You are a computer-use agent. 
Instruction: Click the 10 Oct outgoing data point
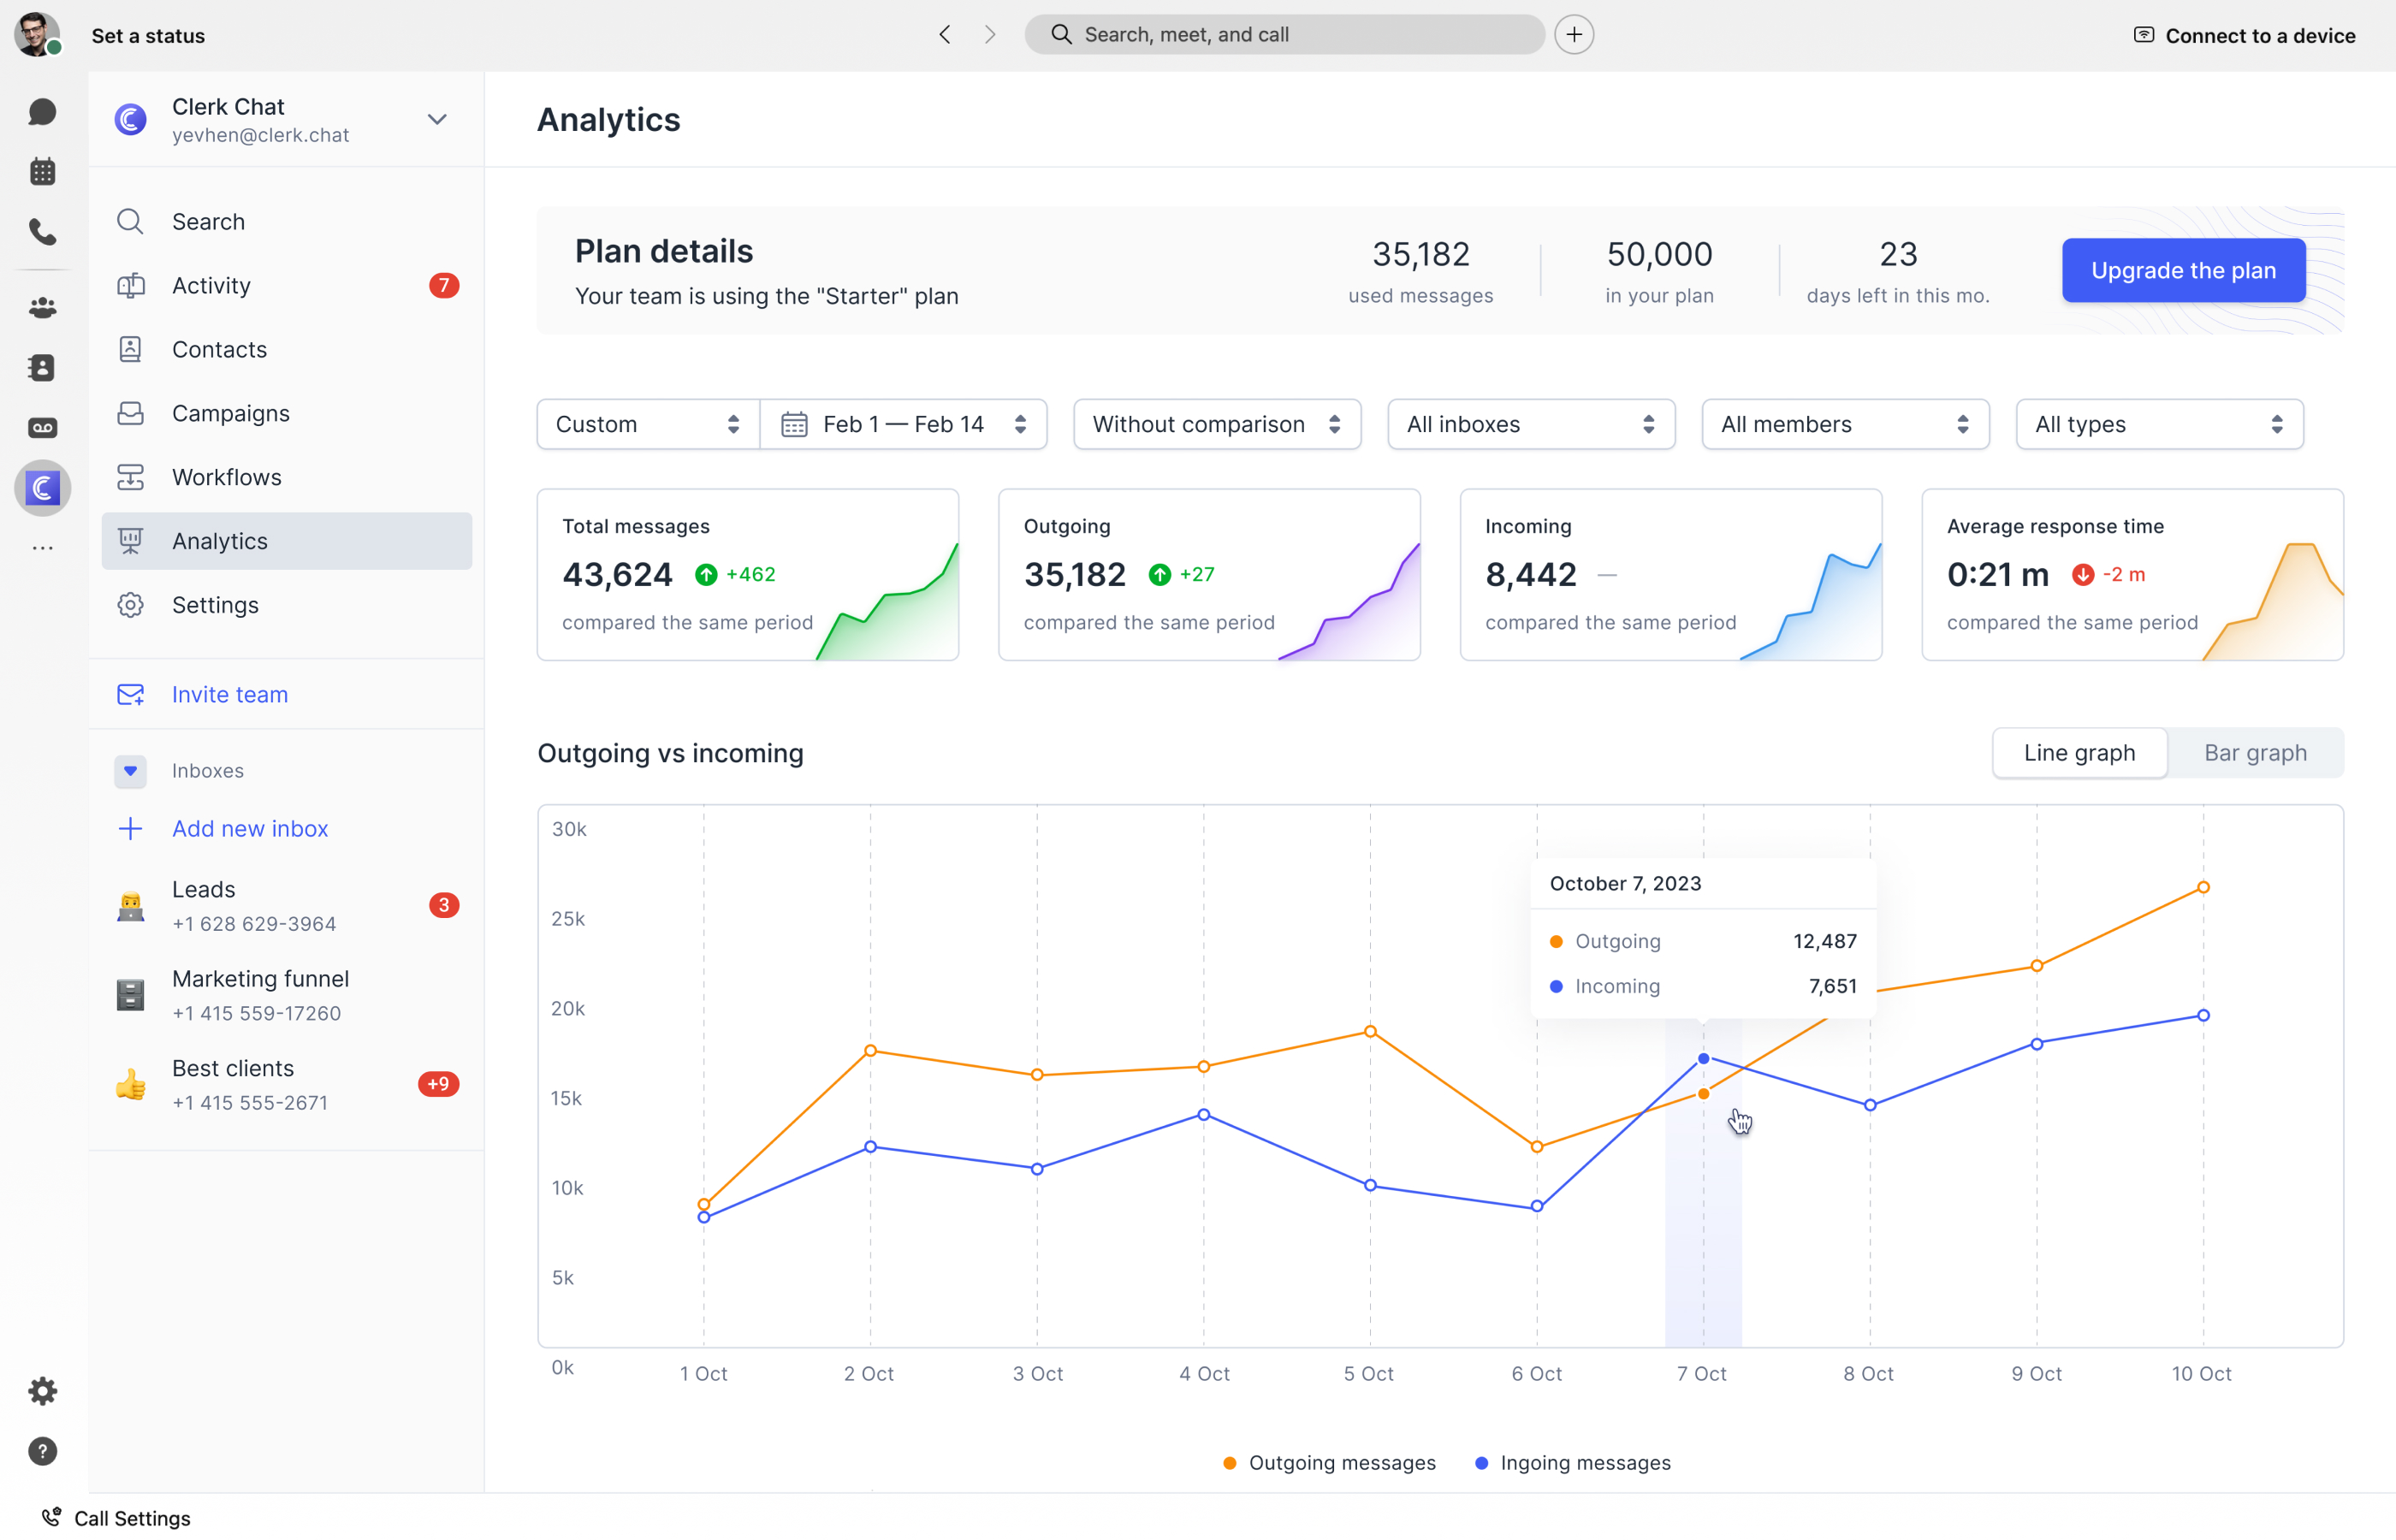point(2203,888)
